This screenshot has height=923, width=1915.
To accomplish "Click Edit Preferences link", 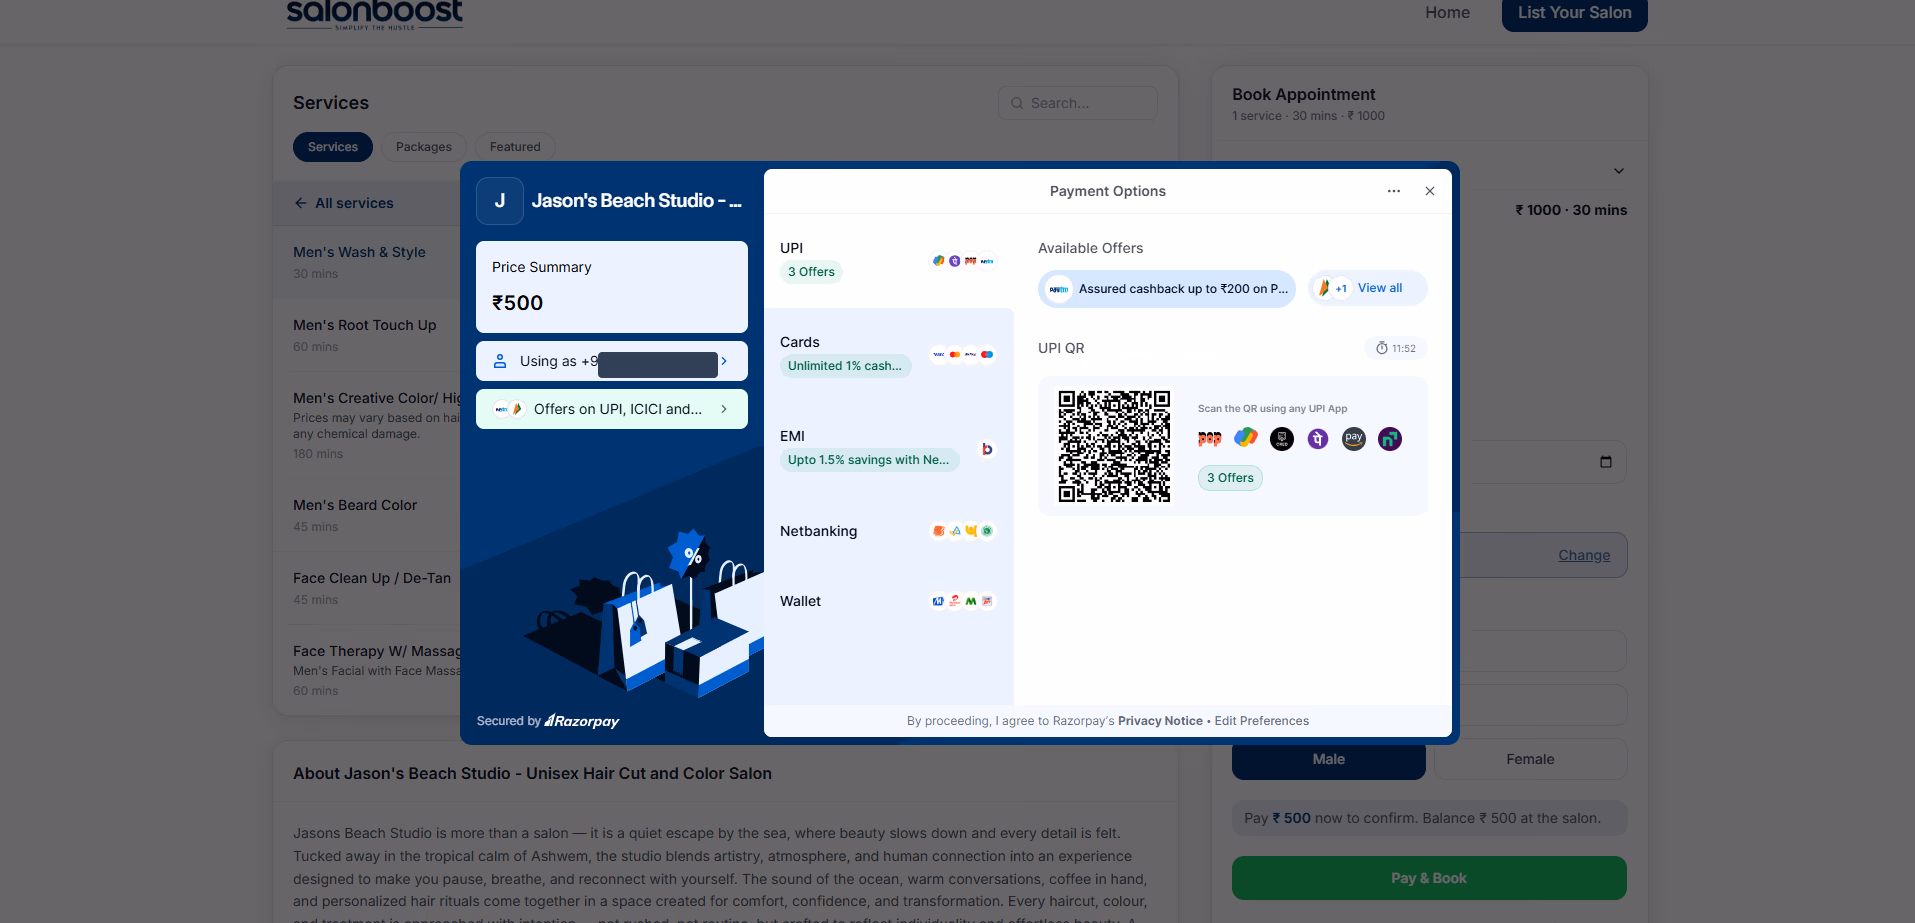I will (x=1262, y=721).
